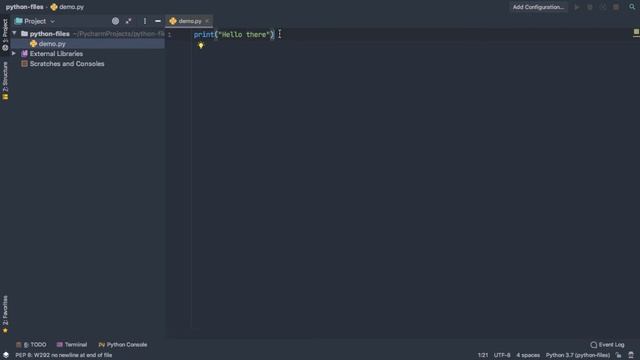The width and height of the screenshot is (640, 360).
Task: Open the Event Log
Action: tap(607, 345)
